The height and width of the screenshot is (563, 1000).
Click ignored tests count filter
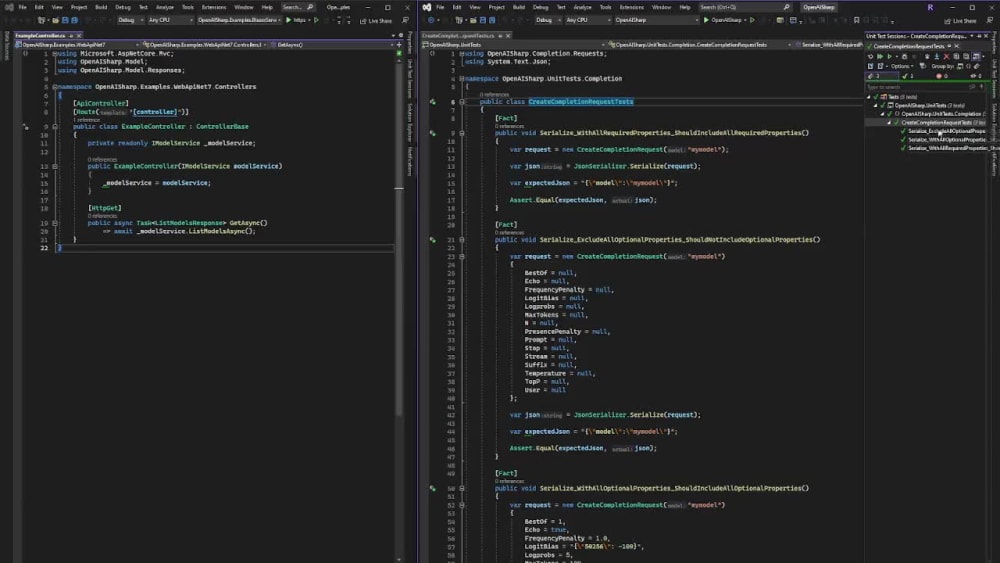[x=976, y=76]
